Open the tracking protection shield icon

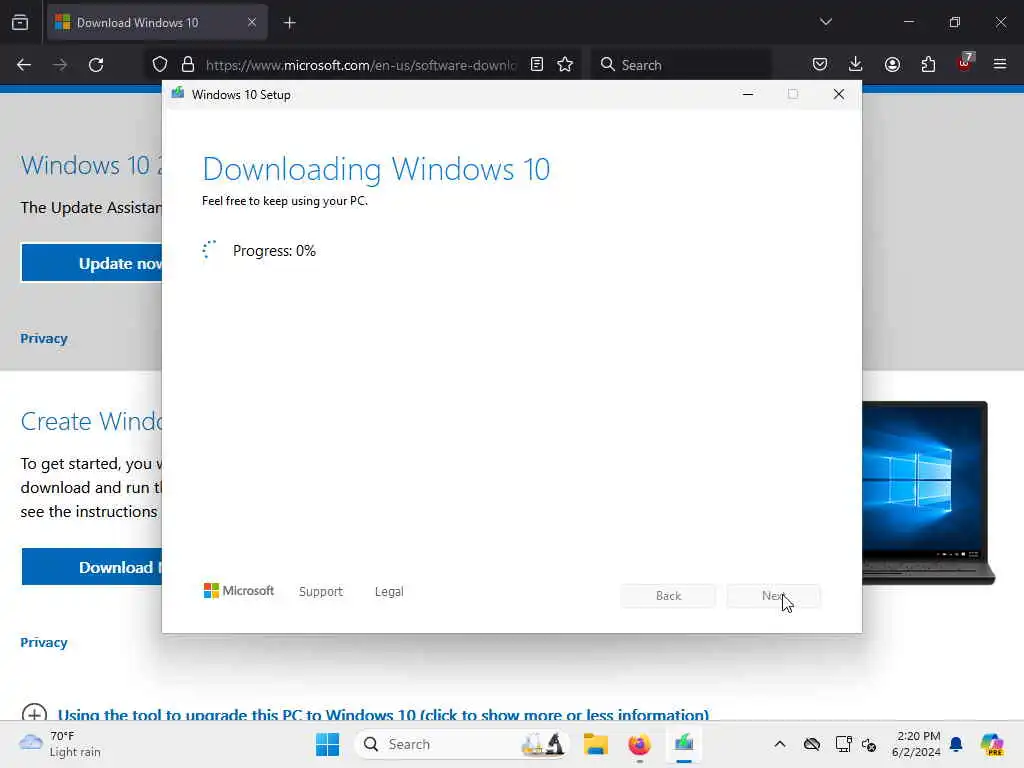pyautogui.click(x=160, y=65)
